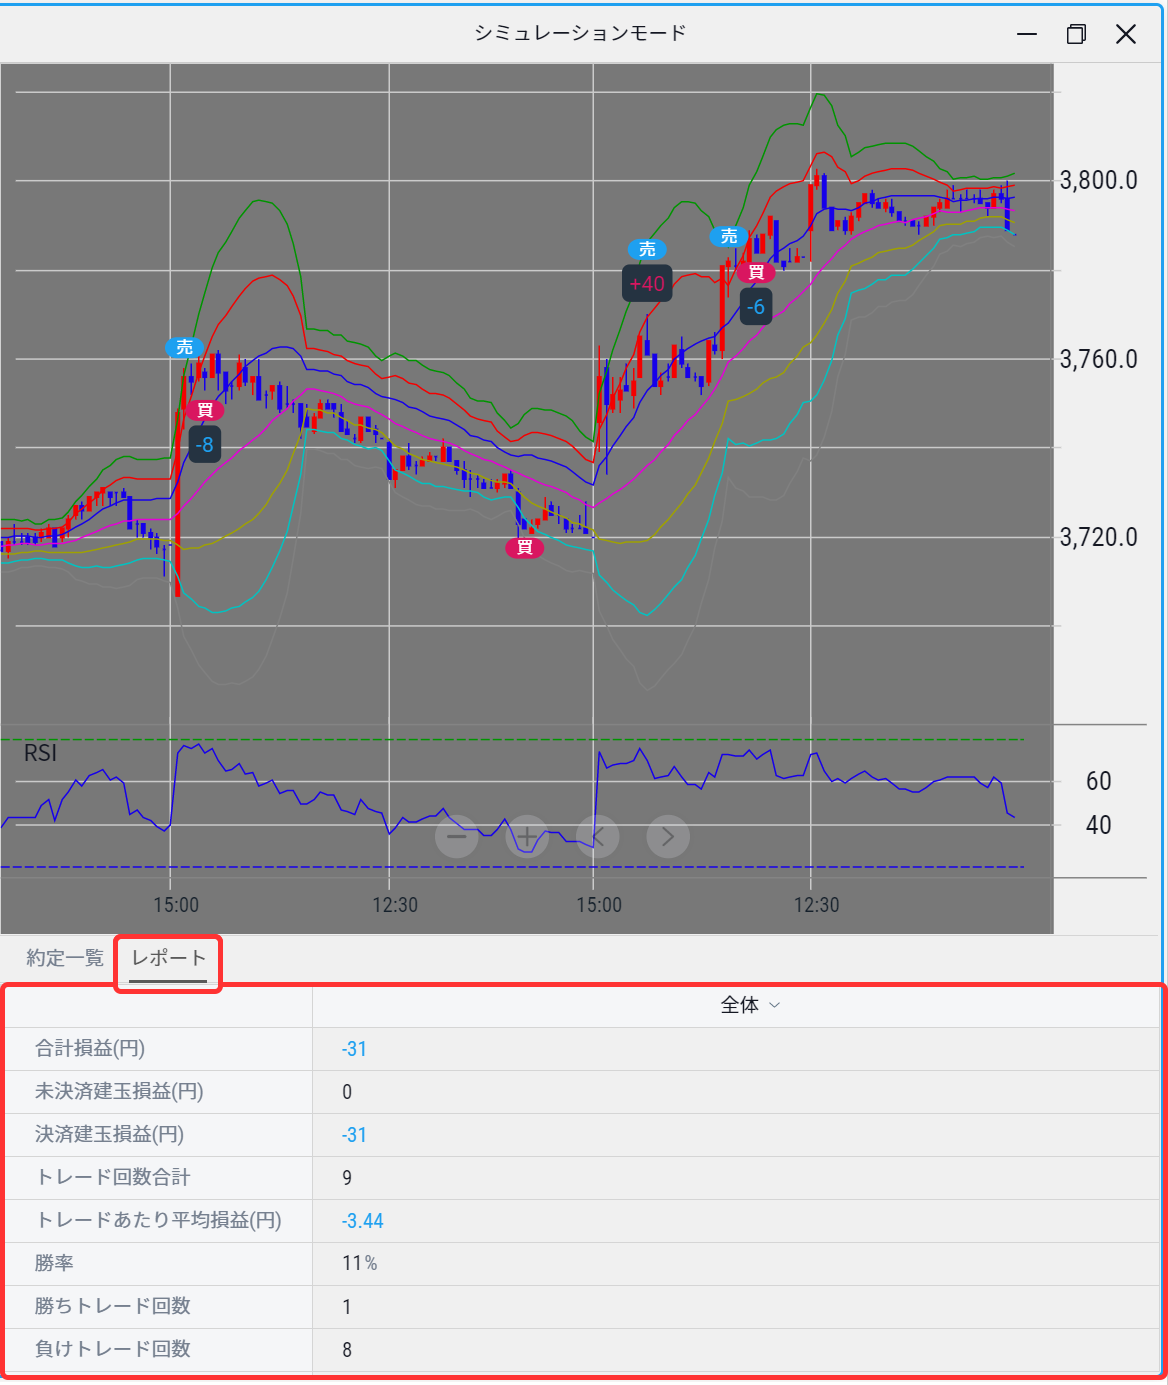Select the 買 marker above the -6 label
1168x1385 pixels.
pyautogui.click(x=756, y=272)
